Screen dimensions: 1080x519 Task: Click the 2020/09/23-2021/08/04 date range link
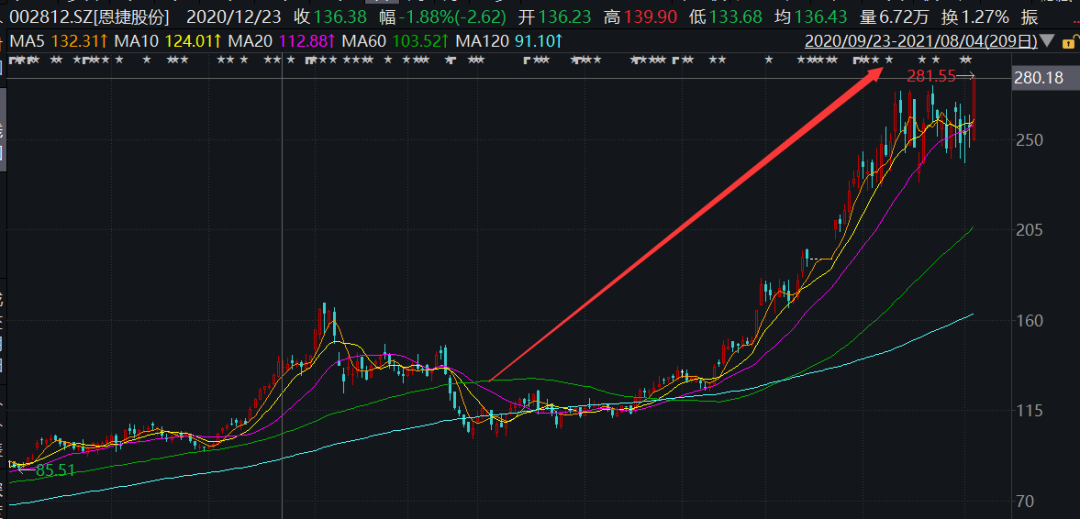[920, 42]
